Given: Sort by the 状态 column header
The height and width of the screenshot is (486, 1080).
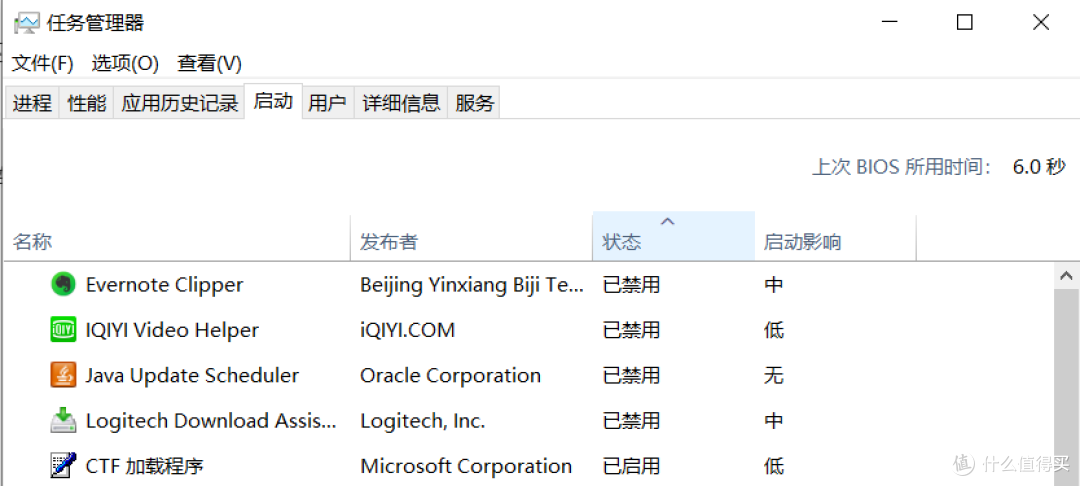Looking at the screenshot, I should tap(674, 237).
